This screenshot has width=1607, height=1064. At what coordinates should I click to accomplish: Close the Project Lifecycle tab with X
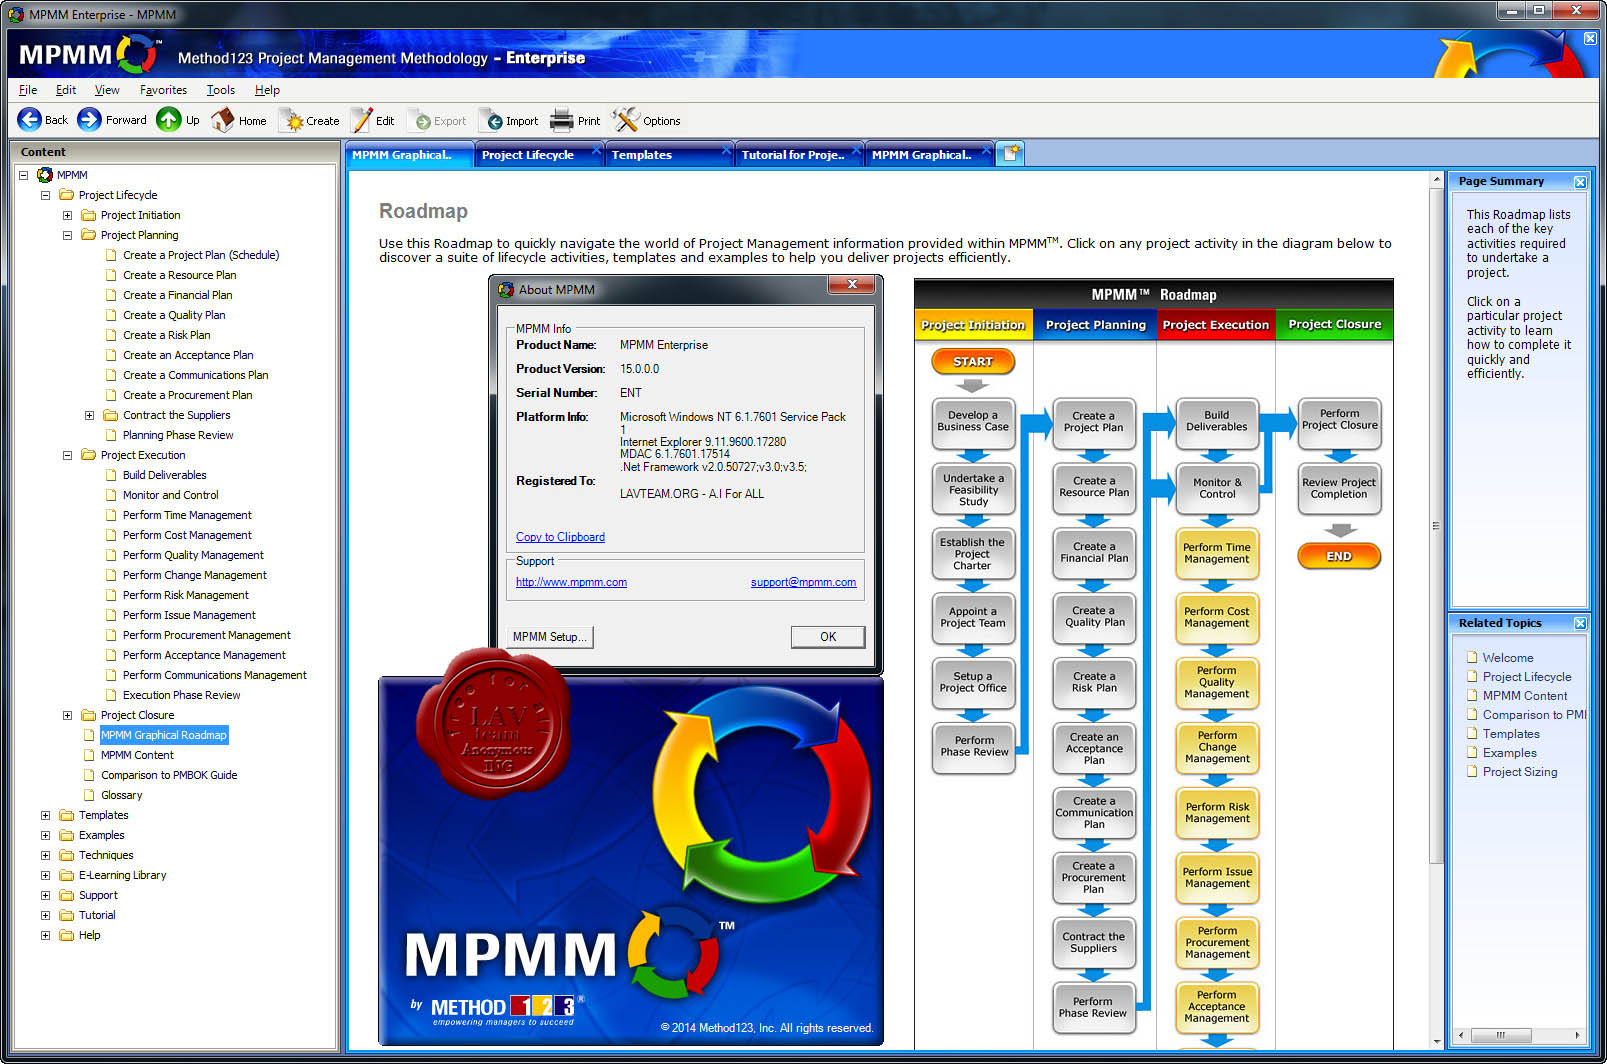click(596, 150)
